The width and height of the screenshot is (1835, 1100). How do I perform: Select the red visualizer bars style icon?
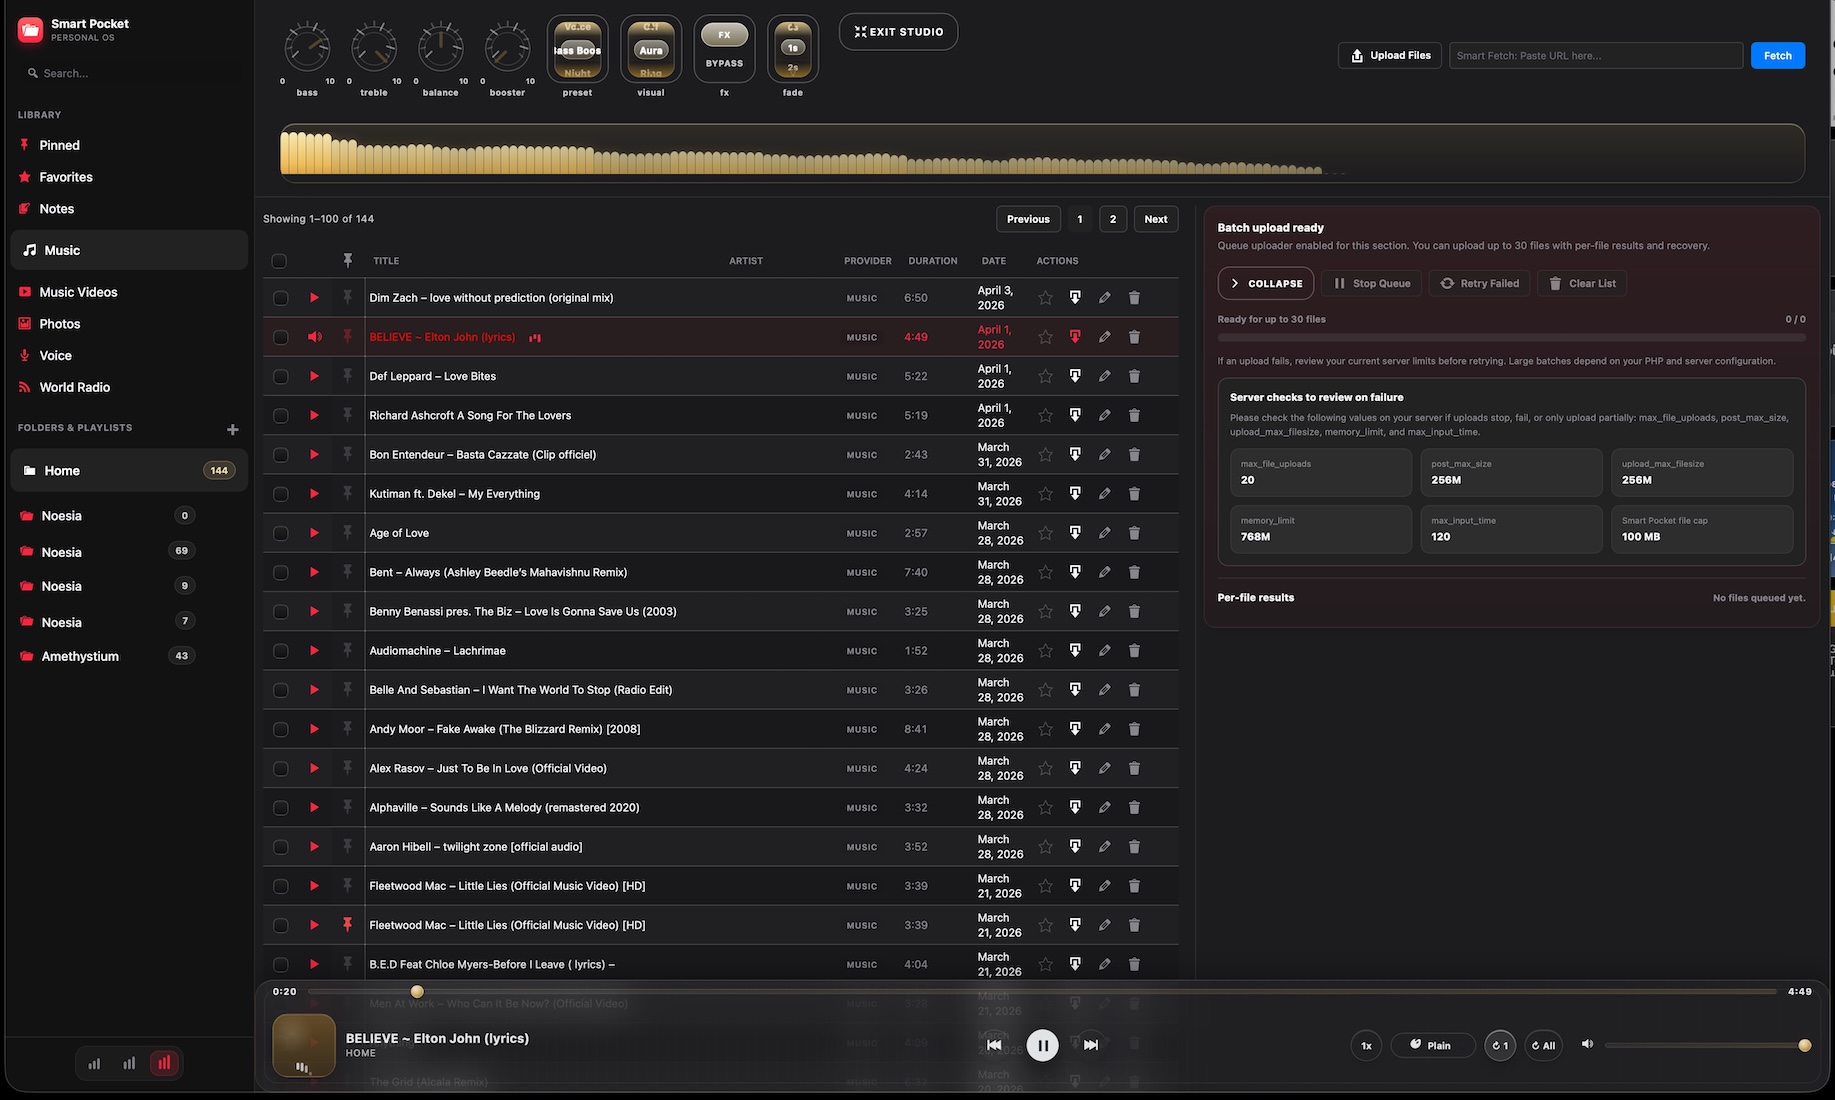point(164,1063)
